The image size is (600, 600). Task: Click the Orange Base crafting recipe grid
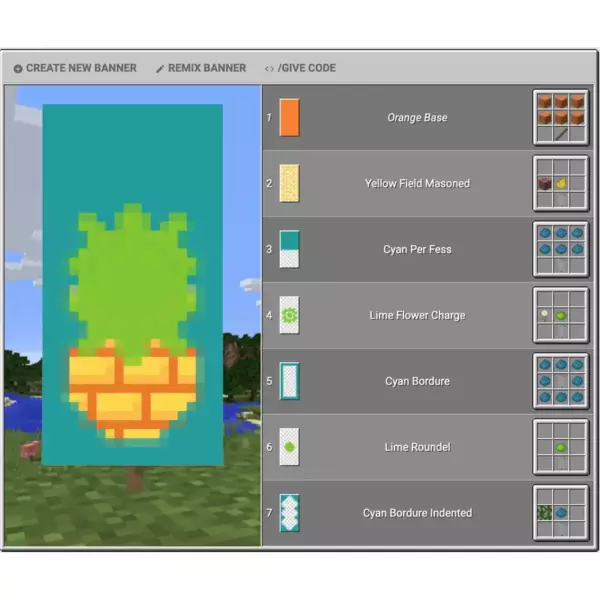[561, 117]
